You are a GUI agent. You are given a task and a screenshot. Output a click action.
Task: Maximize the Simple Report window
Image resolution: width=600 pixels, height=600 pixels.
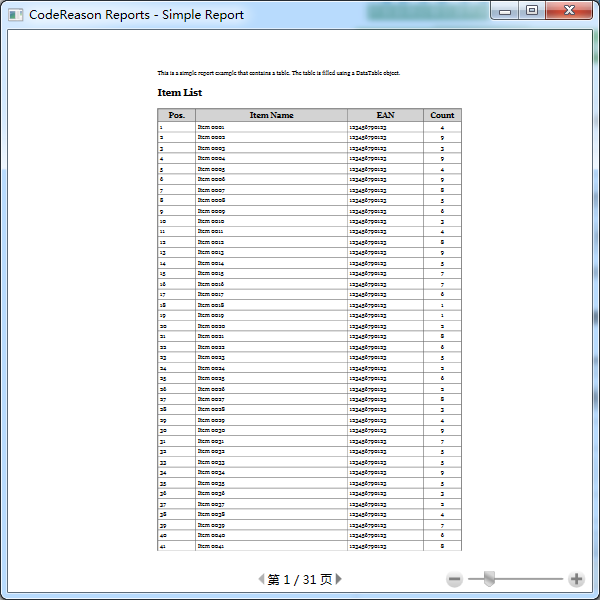532,11
